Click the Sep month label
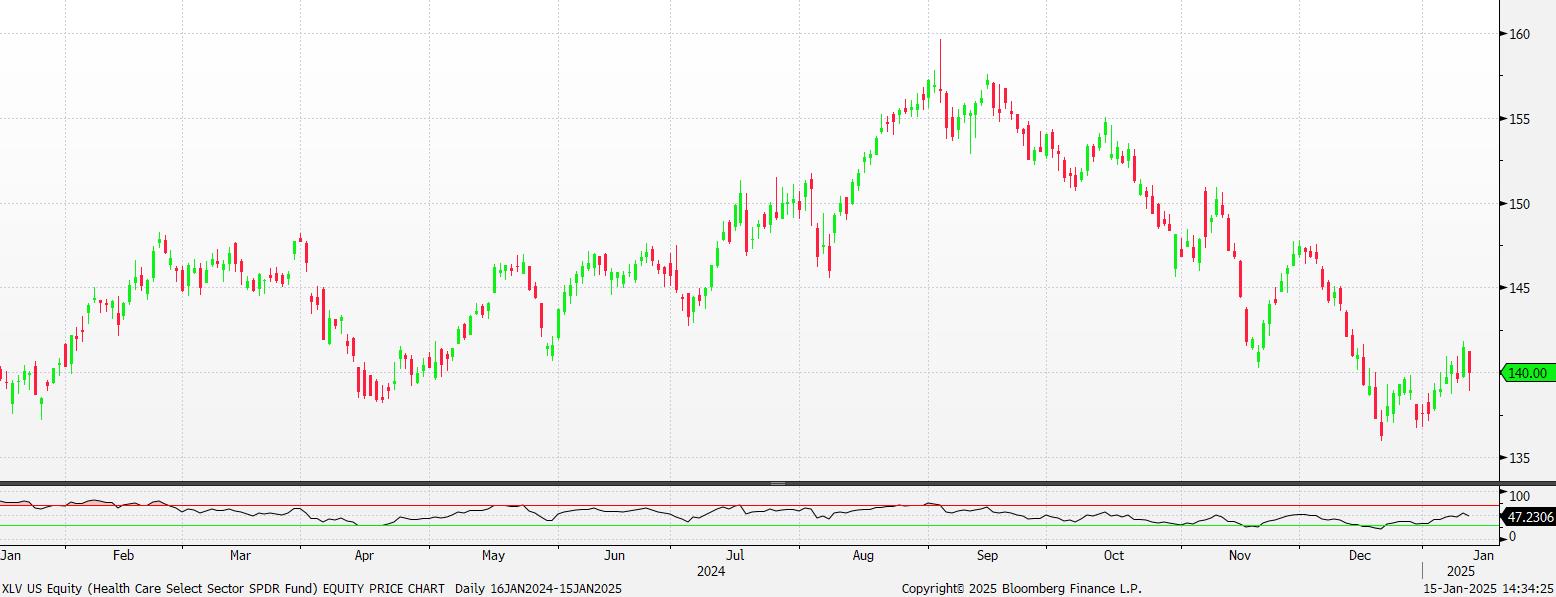Viewport: 1556px width, 597px height. 987,555
